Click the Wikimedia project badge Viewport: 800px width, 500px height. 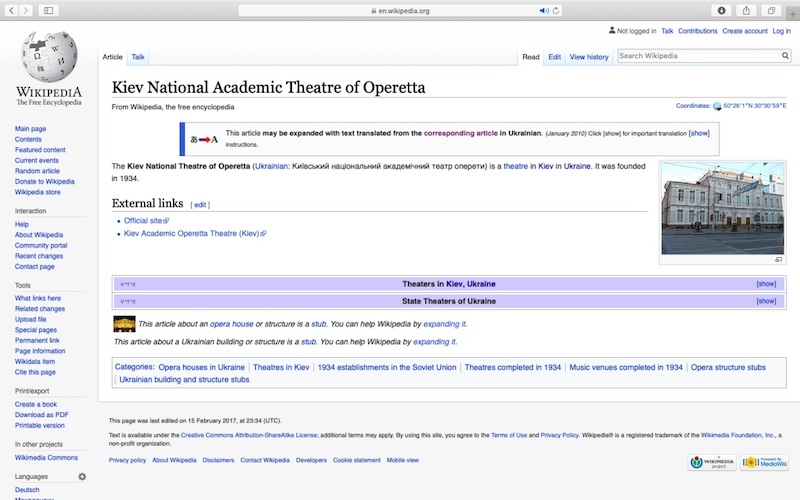[x=712, y=462]
